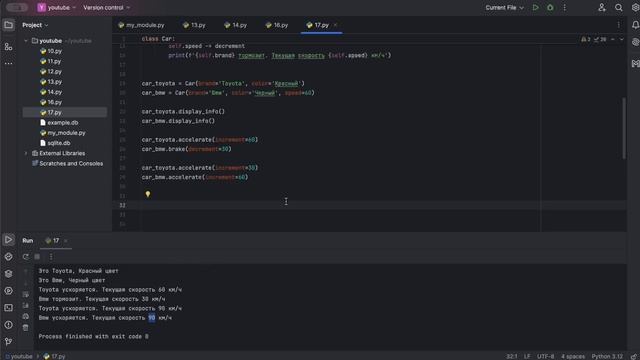
Task: Change LF line separator in status bar
Action: pyautogui.click(x=527, y=356)
